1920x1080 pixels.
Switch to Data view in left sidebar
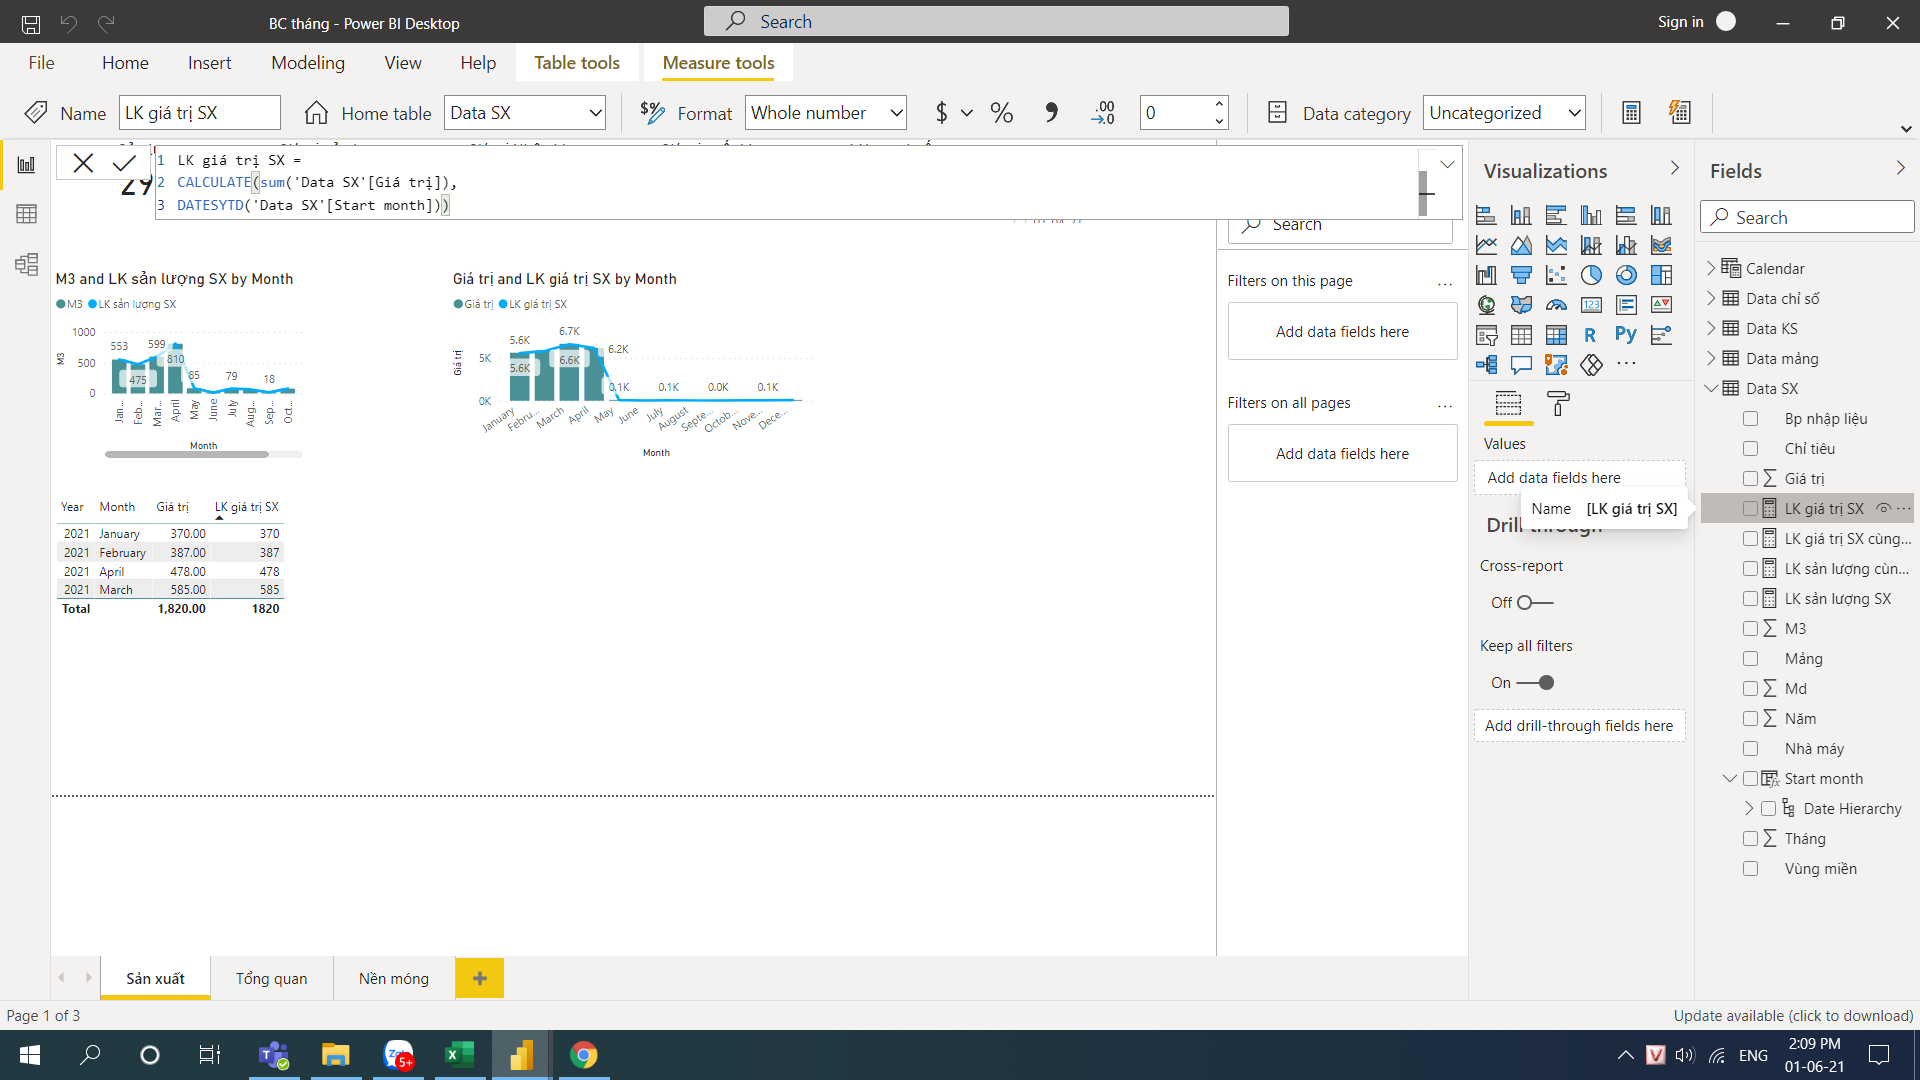click(x=26, y=214)
